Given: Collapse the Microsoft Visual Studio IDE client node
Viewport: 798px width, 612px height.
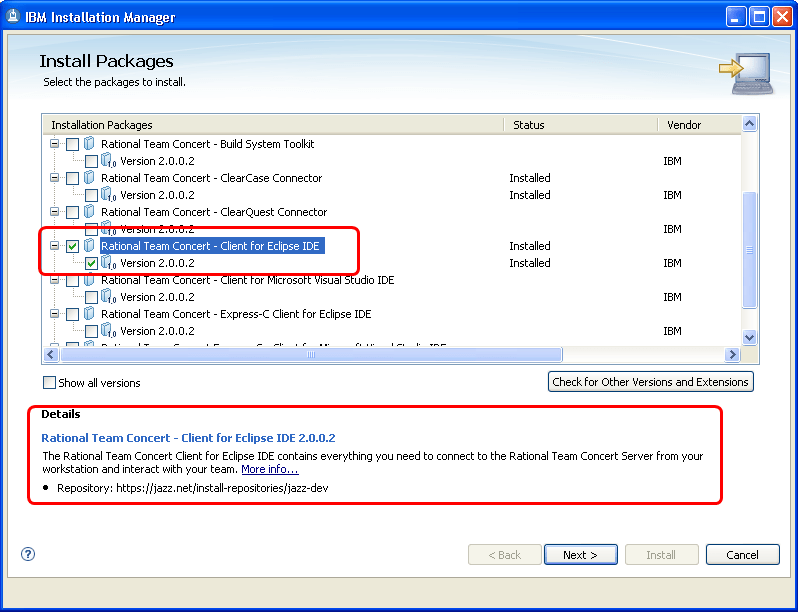Looking at the screenshot, I should [x=54, y=280].
